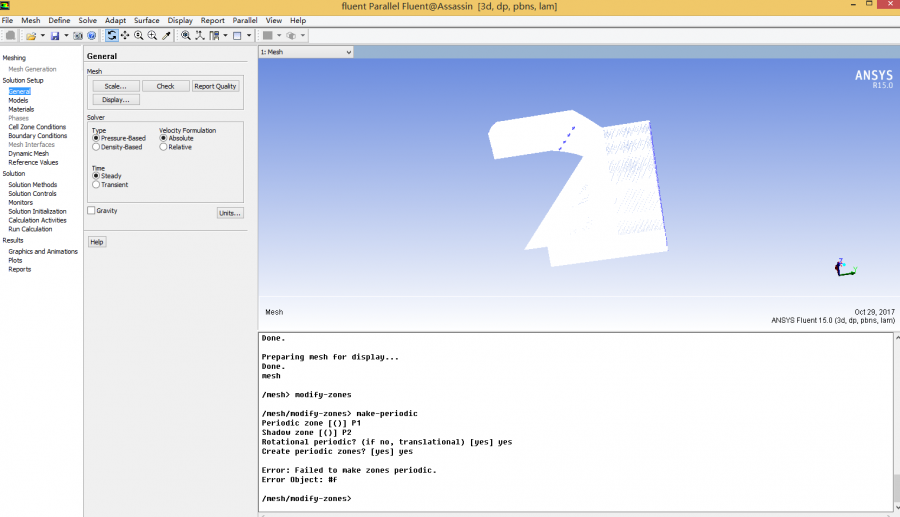Click the open file folder icon
Image resolution: width=900 pixels, height=517 pixels.
(31, 36)
